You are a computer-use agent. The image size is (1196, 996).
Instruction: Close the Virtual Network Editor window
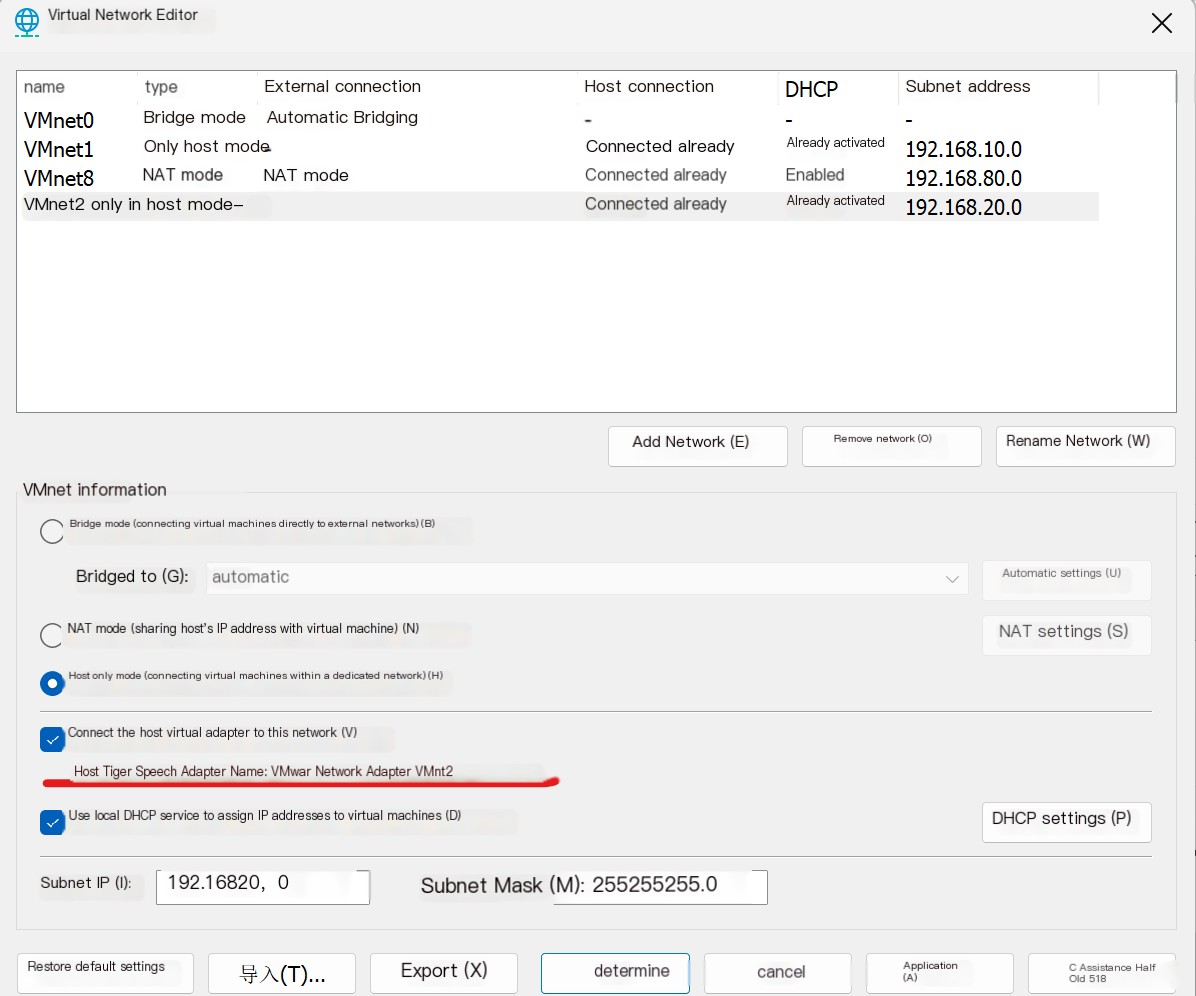pyautogui.click(x=1162, y=23)
